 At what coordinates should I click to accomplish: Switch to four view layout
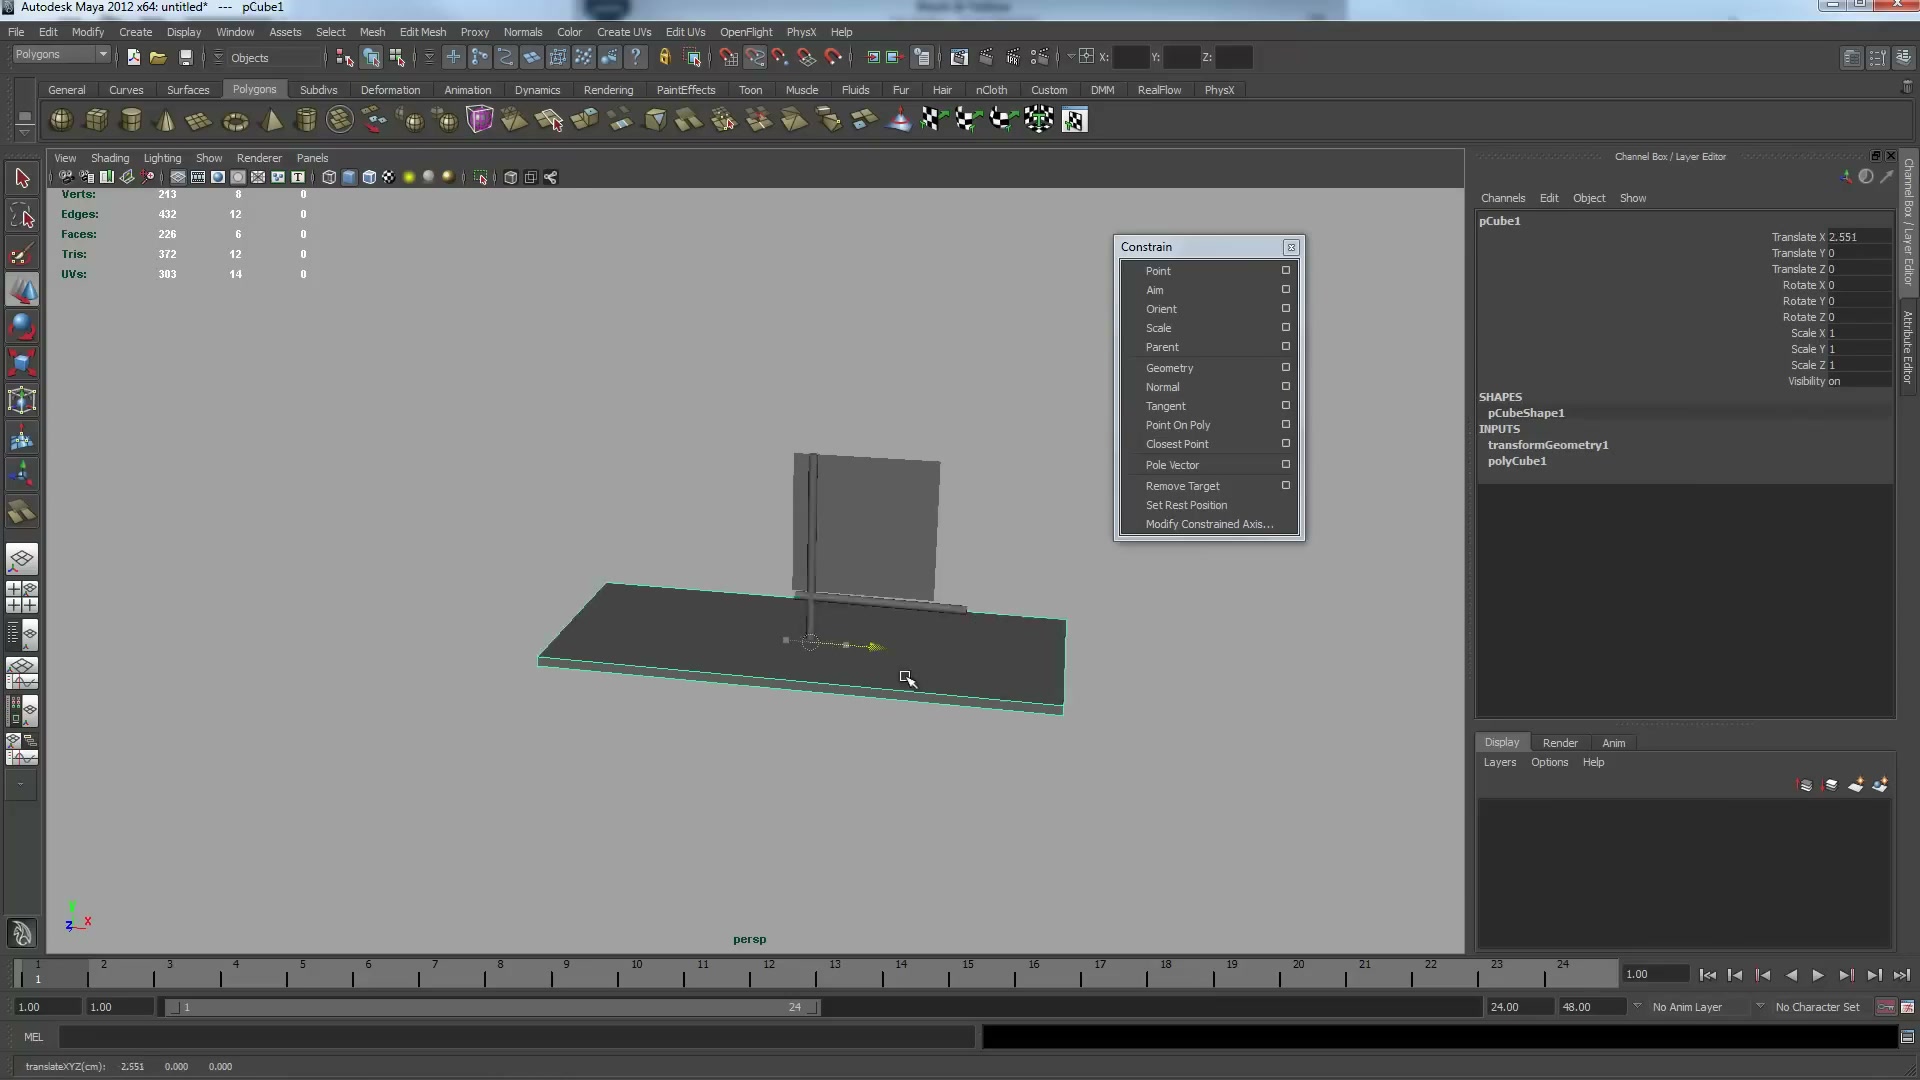[22, 597]
